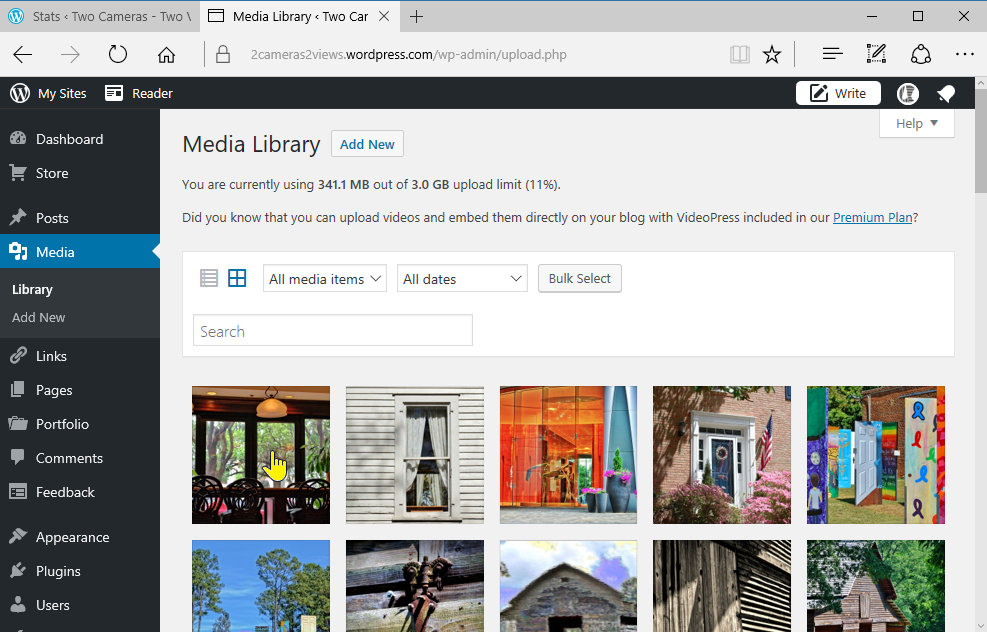Screen dimensions: 987x632
Task: Make a web note icon
Action: tap(876, 55)
